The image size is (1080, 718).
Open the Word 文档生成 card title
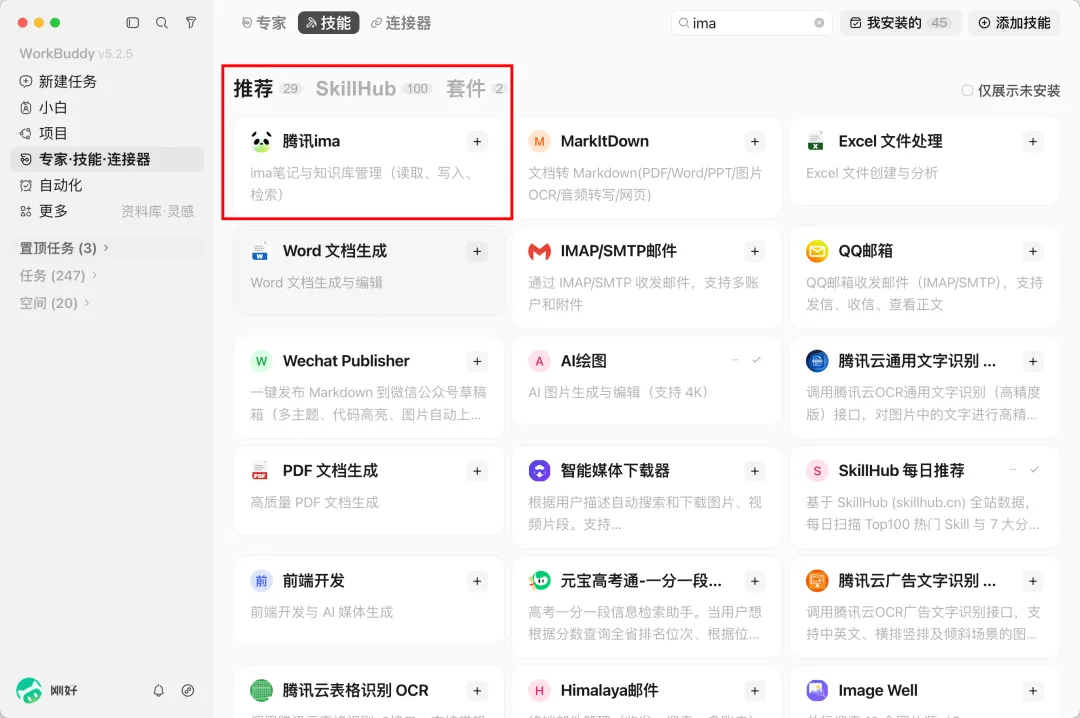point(335,252)
